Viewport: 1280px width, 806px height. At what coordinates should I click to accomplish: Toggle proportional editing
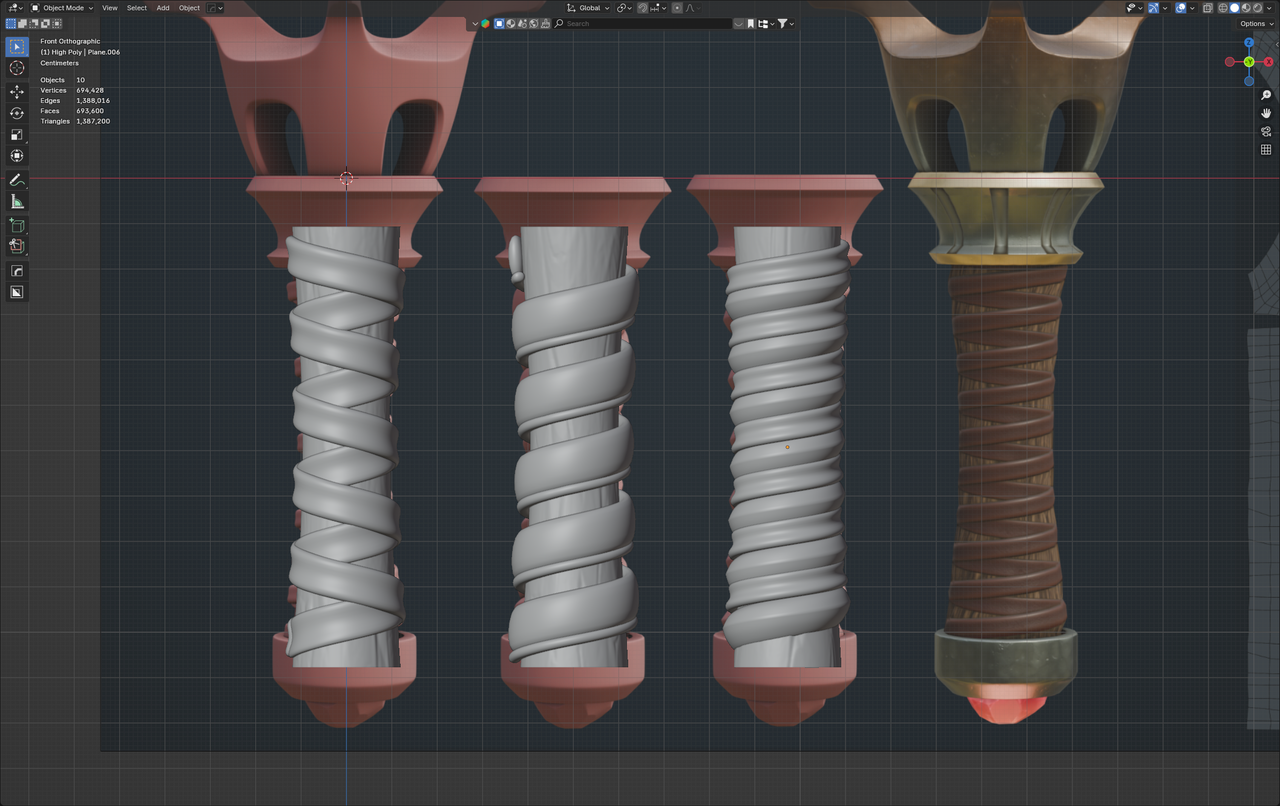(677, 8)
